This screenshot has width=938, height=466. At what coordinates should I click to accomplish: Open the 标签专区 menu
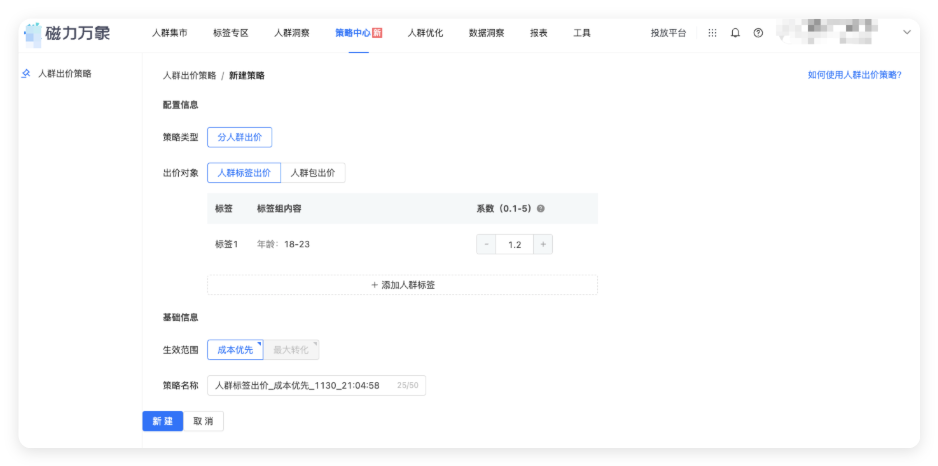point(230,33)
